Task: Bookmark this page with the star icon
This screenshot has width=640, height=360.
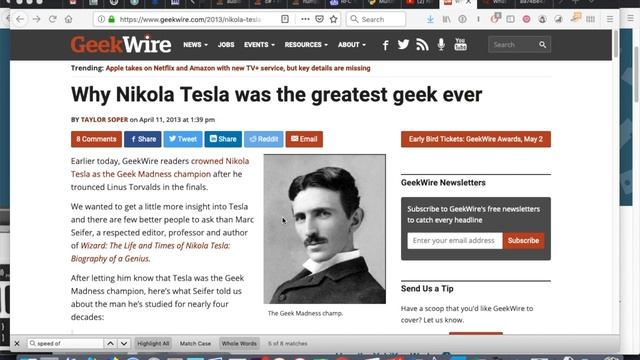Action: pos(333,19)
